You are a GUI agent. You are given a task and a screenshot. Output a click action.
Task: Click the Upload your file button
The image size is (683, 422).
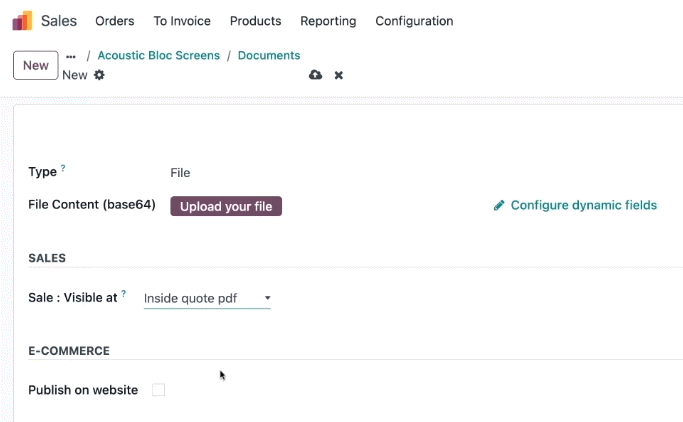(226, 206)
